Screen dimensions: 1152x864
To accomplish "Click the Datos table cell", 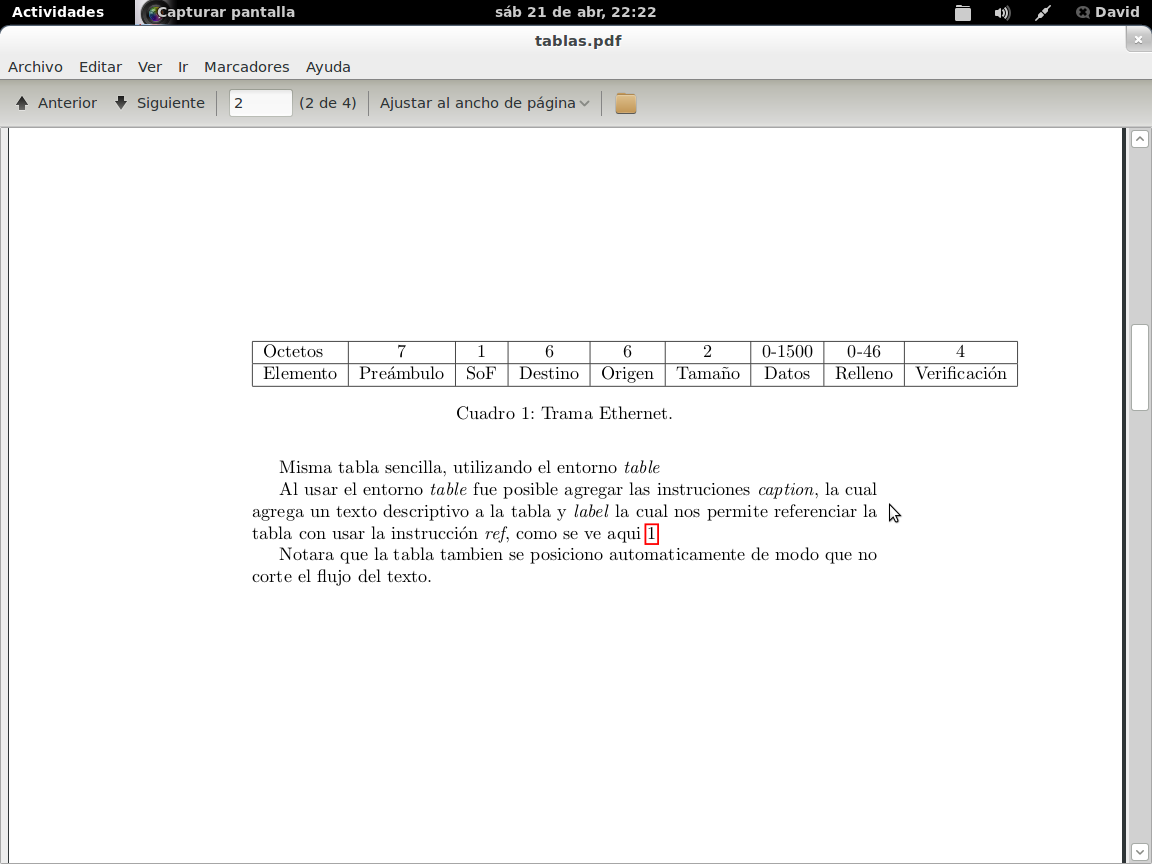I will (787, 374).
